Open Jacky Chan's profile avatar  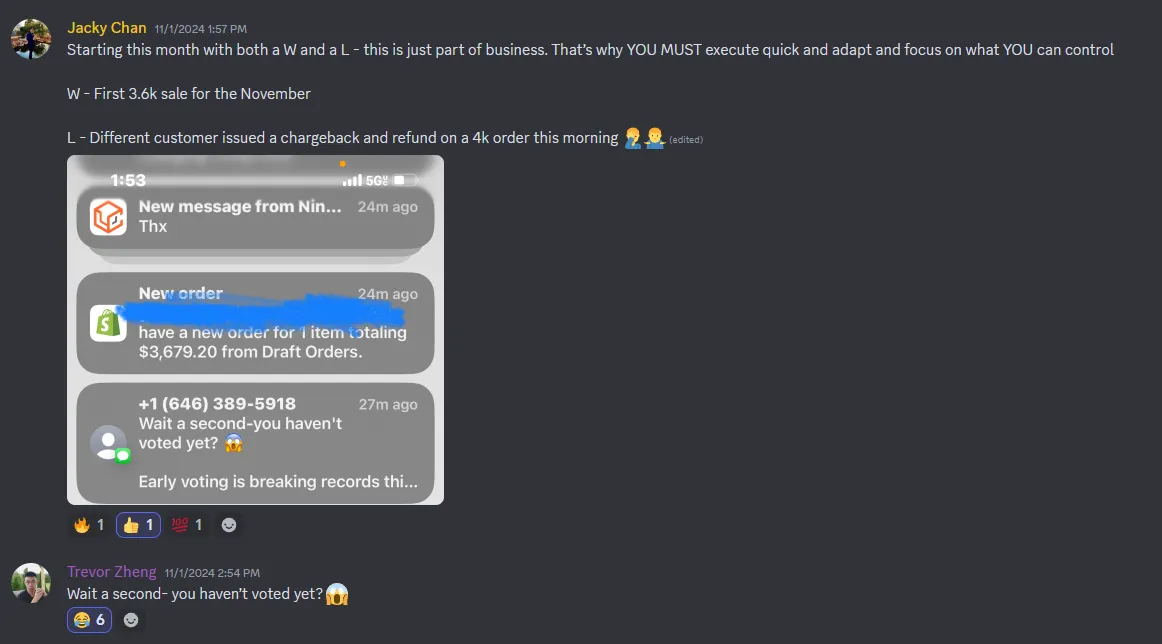(31, 39)
